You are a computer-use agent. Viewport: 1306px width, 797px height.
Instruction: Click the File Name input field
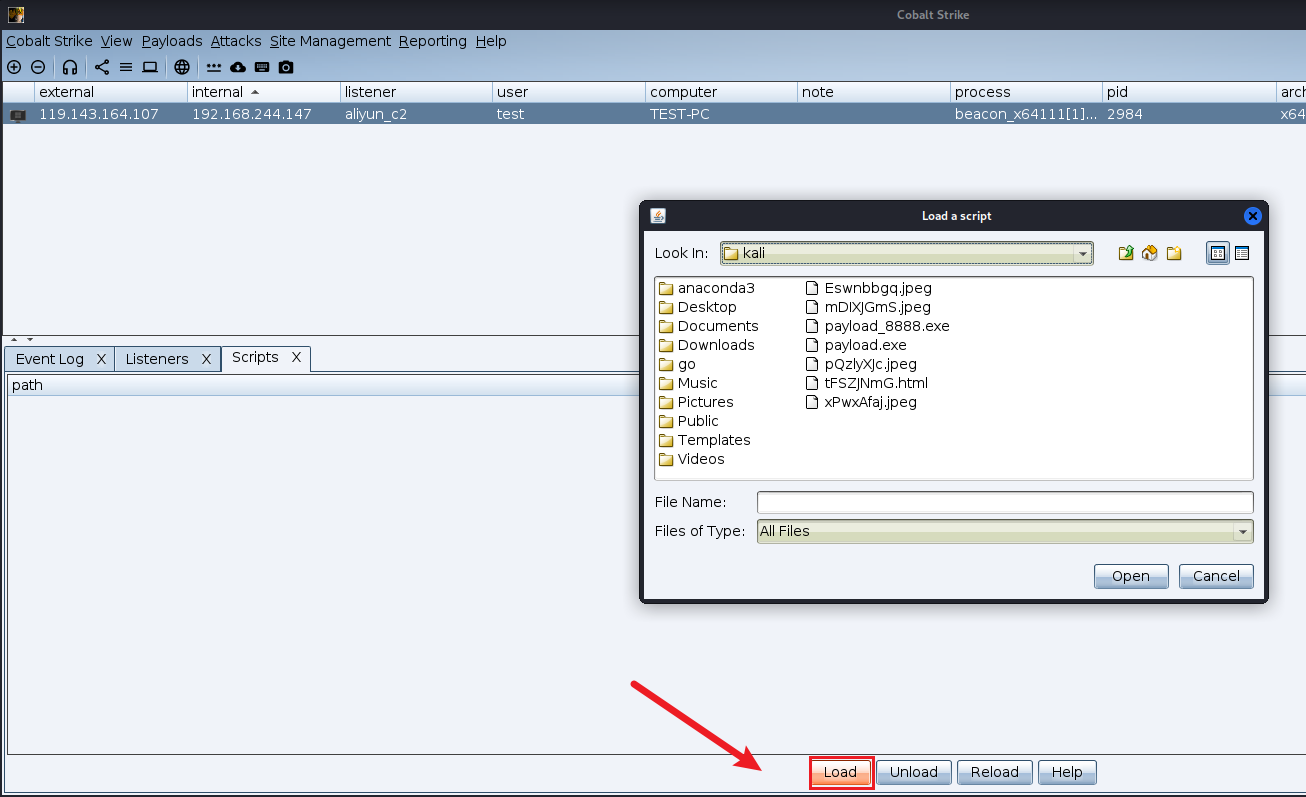(x=1005, y=502)
